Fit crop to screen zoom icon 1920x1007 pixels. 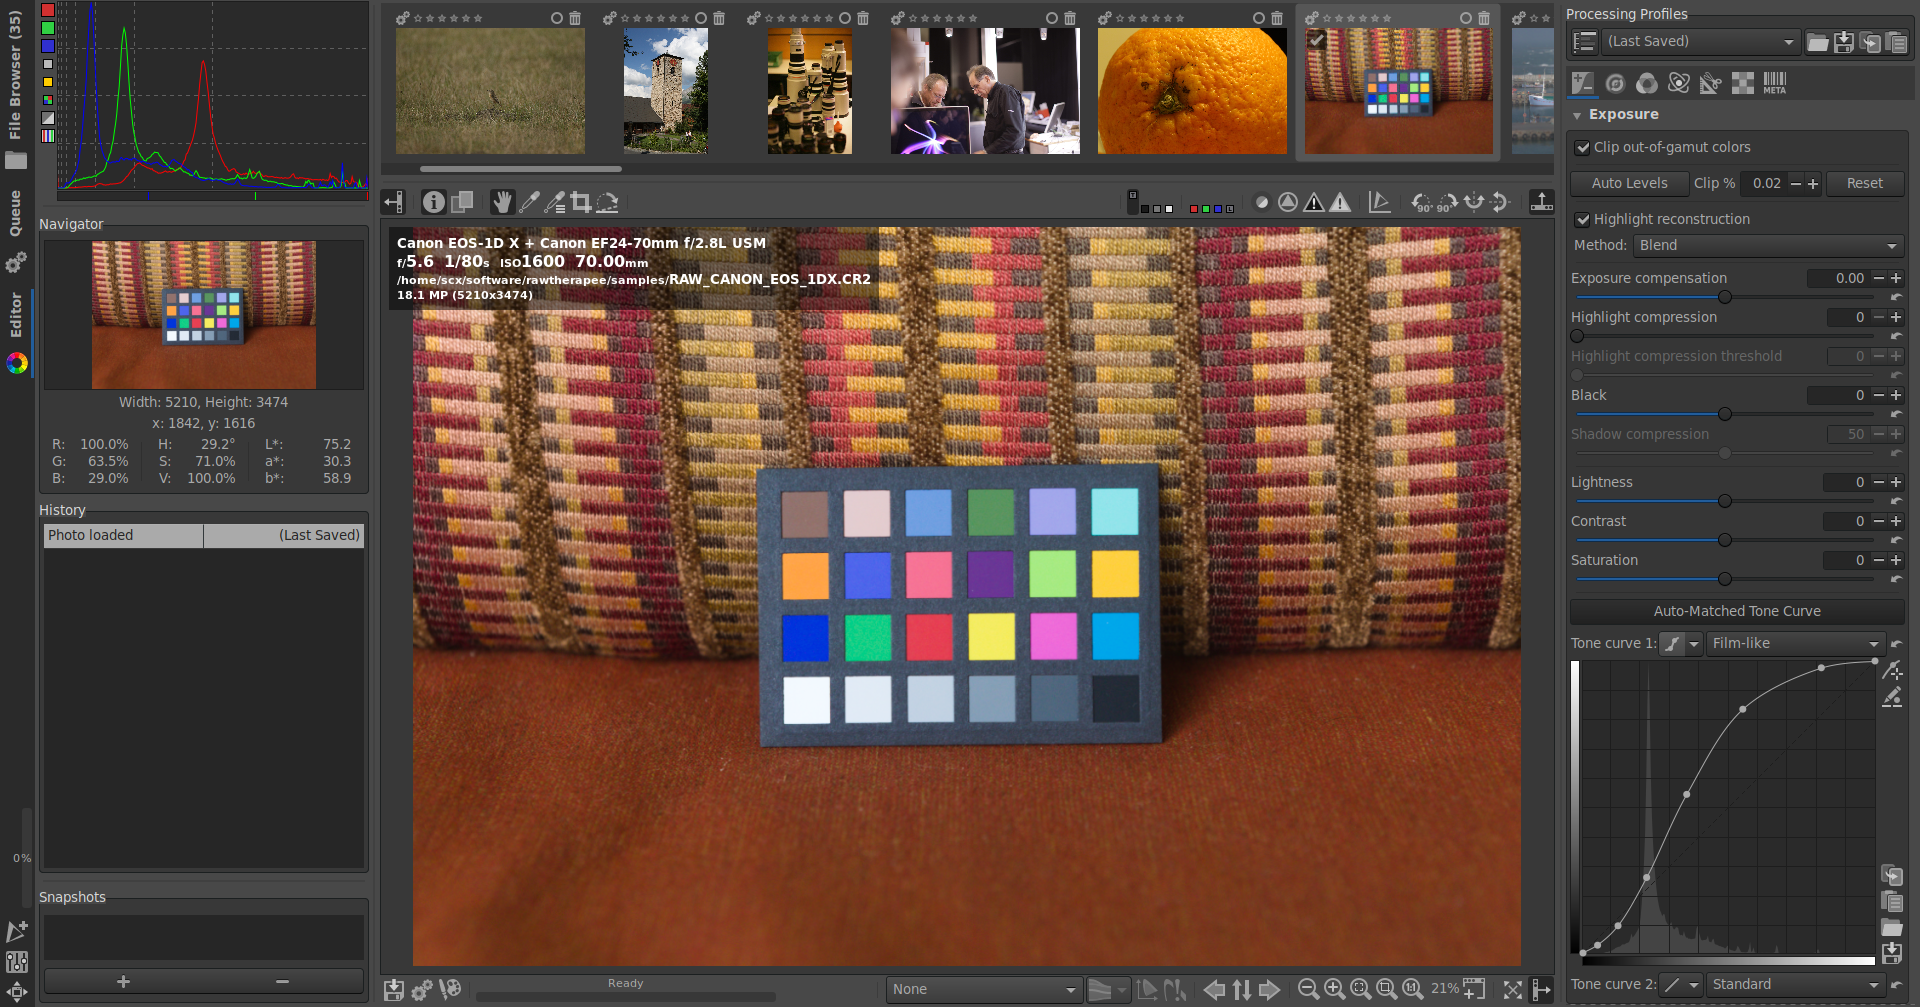pos(1386,989)
